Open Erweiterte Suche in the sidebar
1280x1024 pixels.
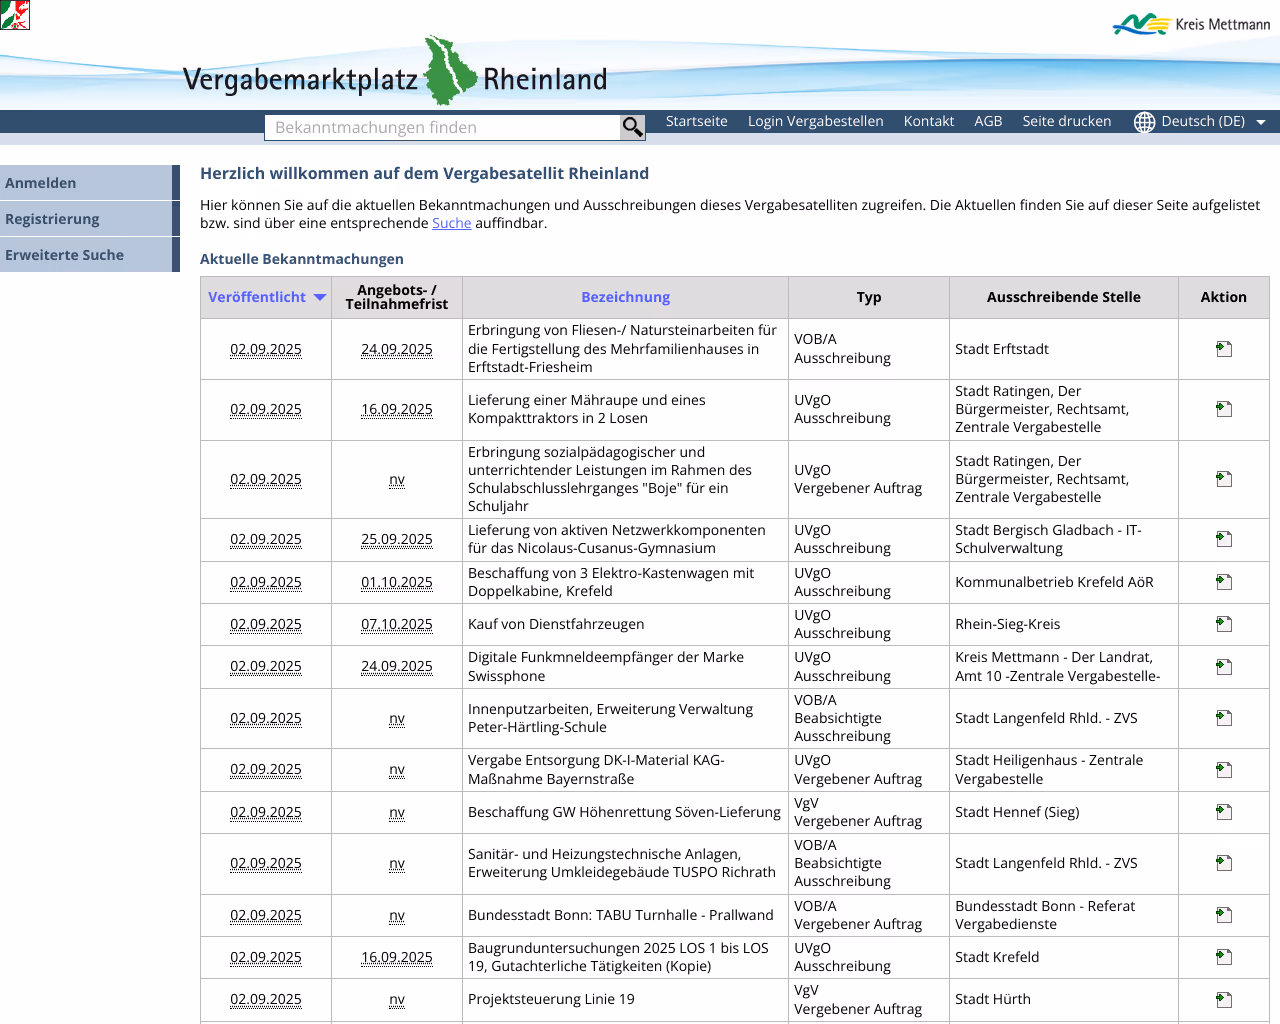click(x=89, y=255)
